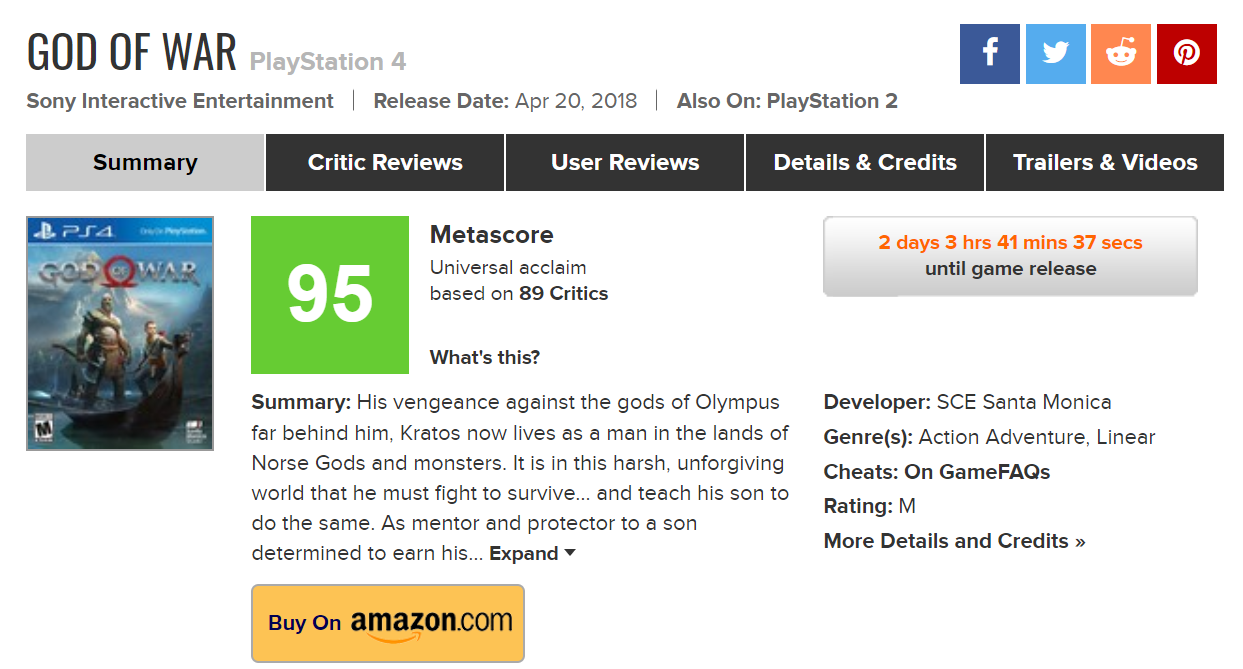Click the game release countdown box
Image resolution: width=1243 pixels, height=669 pixels.
point(1010,256)
